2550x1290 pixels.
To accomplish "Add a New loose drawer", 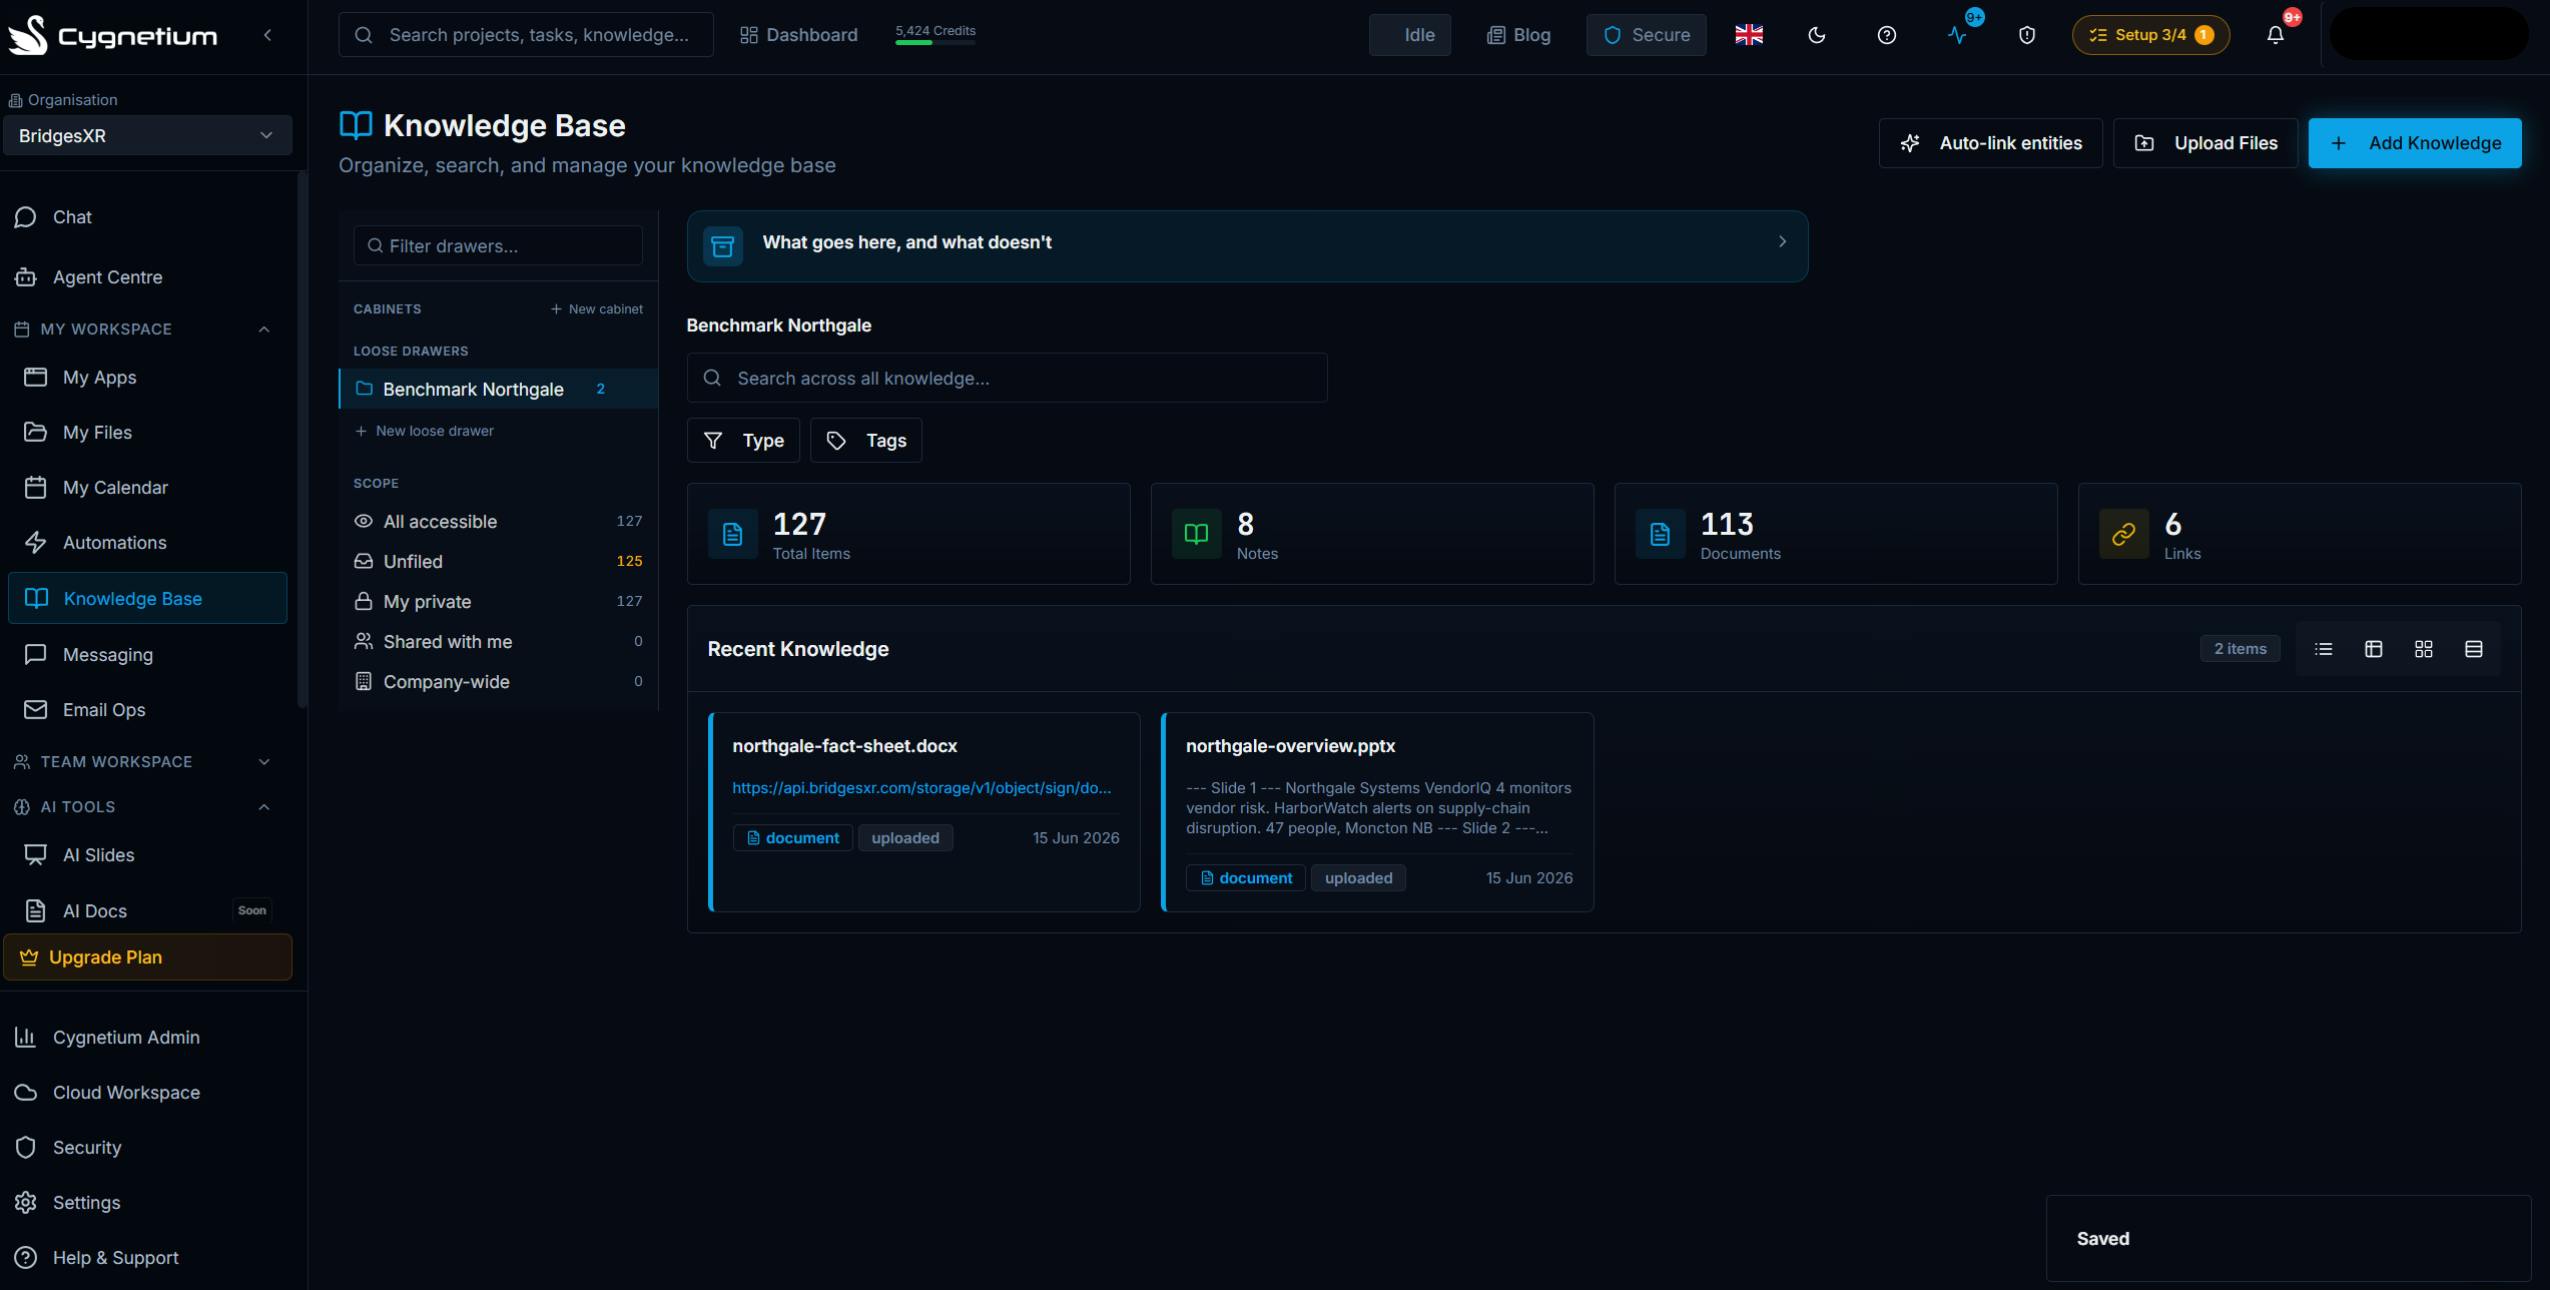I will tap(424, 431).
